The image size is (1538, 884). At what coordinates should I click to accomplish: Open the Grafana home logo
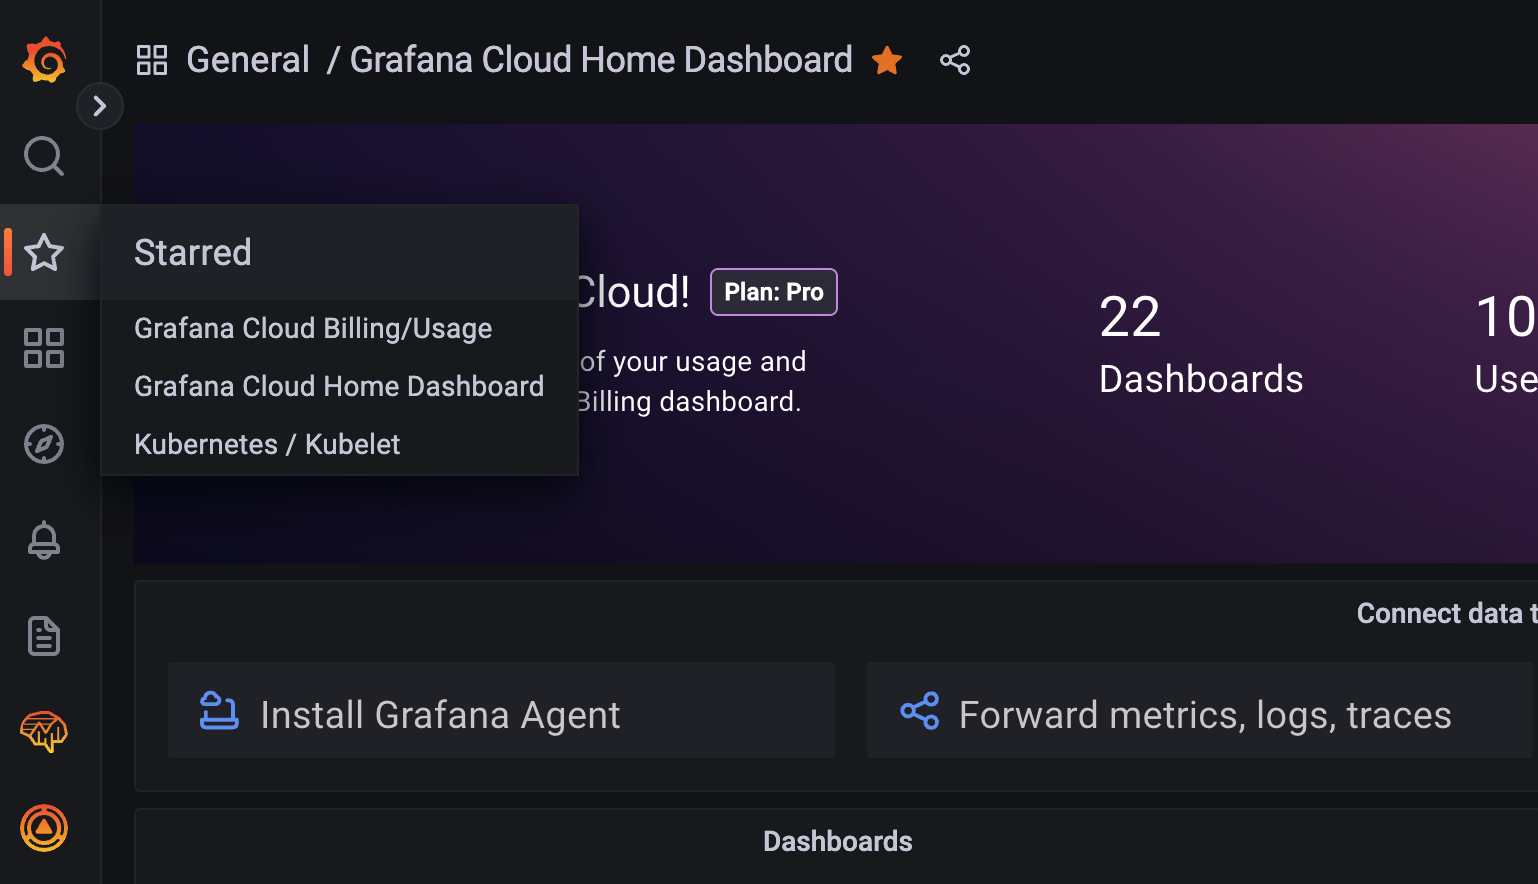[x=44, y=59]
